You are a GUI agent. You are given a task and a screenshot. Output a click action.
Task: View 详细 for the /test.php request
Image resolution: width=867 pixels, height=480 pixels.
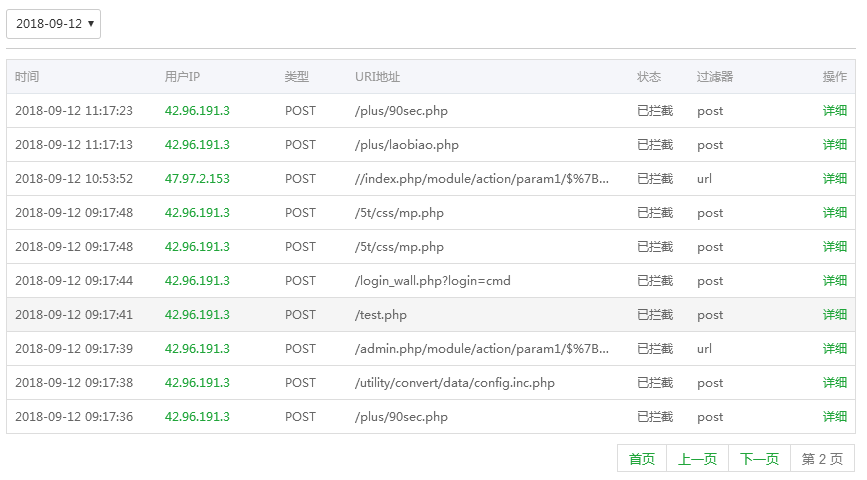pyautogui.click(x=834, y=315)
